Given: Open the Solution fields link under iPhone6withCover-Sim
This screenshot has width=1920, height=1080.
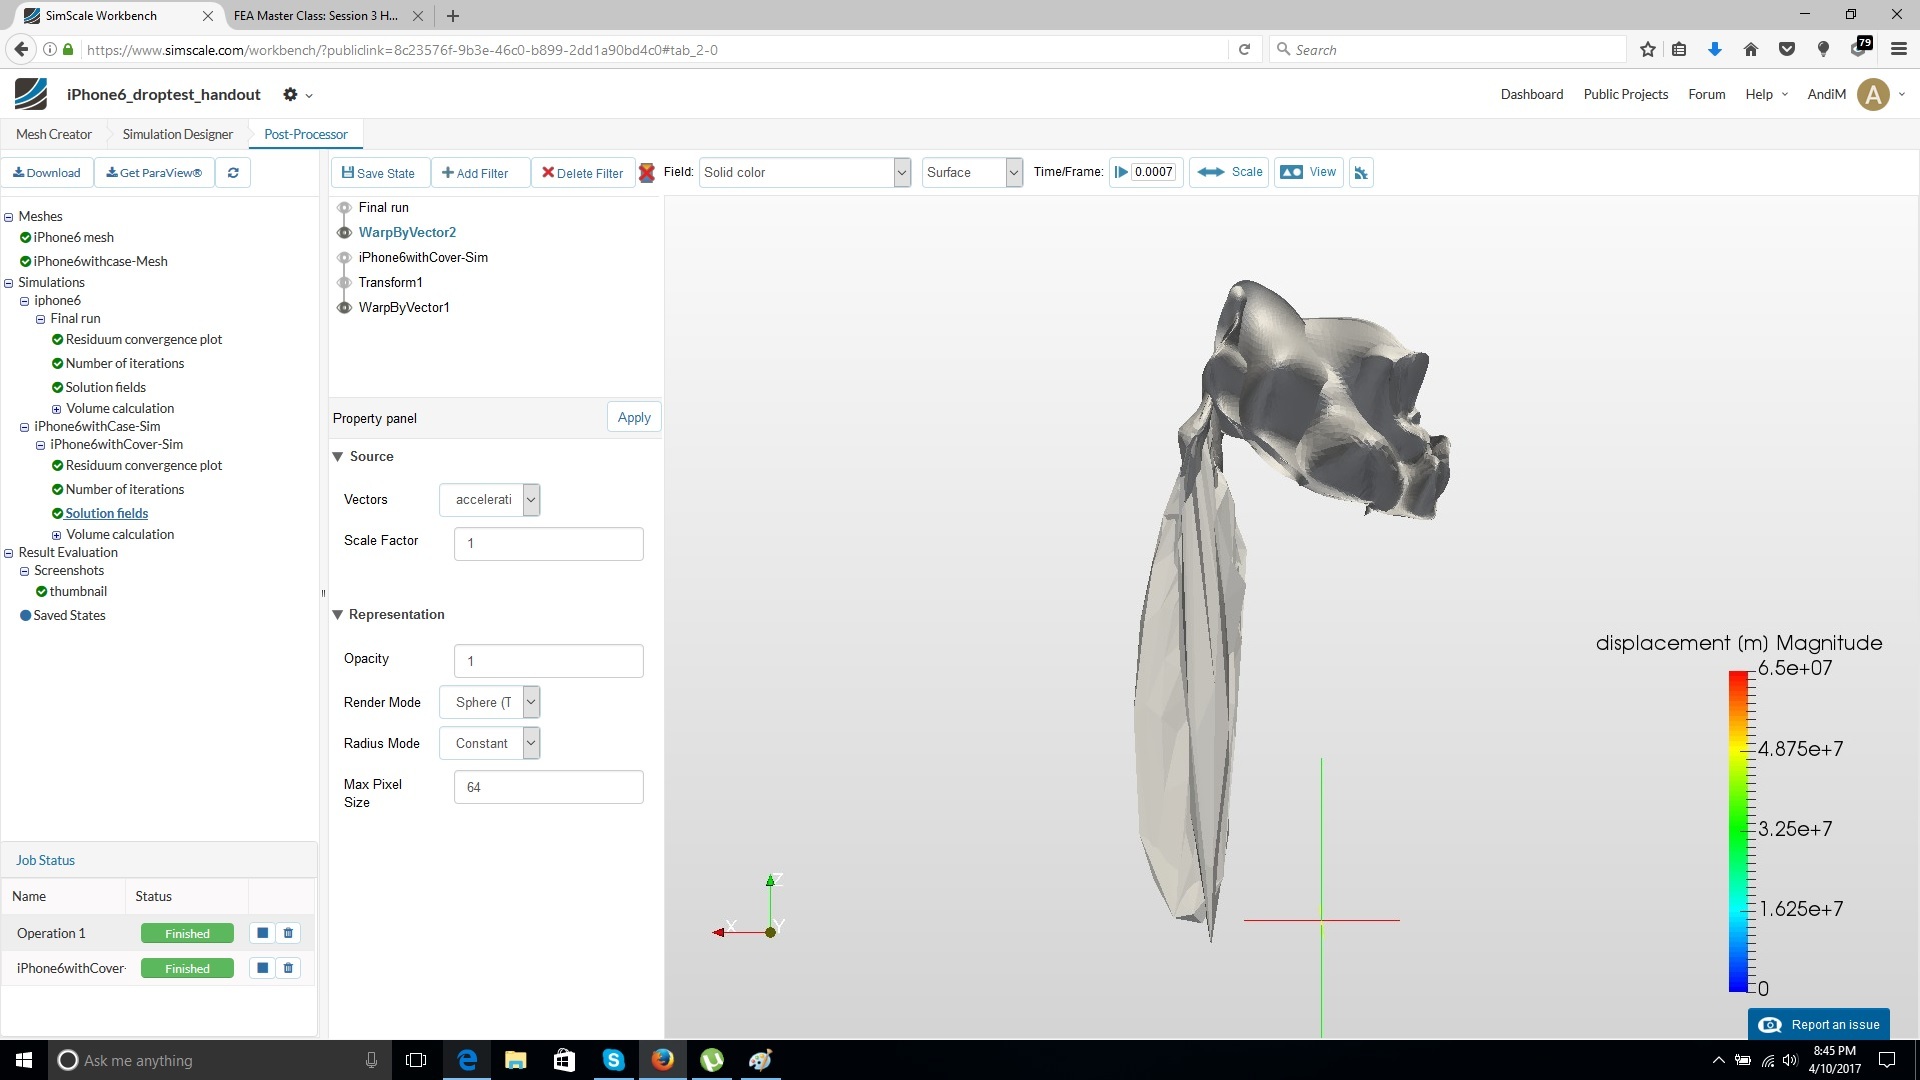Looking at the screenshot, I should (x=106, y=513).
